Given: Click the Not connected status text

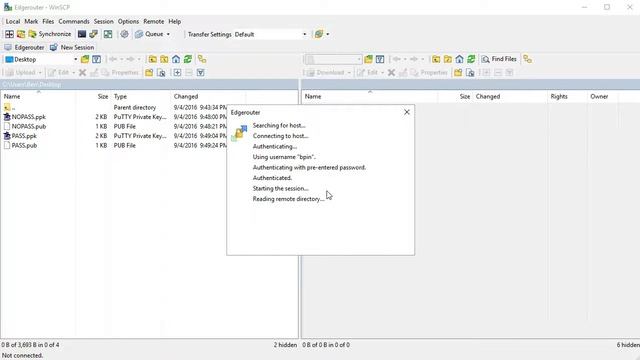Looking at the screenshot, I should 22,356.
